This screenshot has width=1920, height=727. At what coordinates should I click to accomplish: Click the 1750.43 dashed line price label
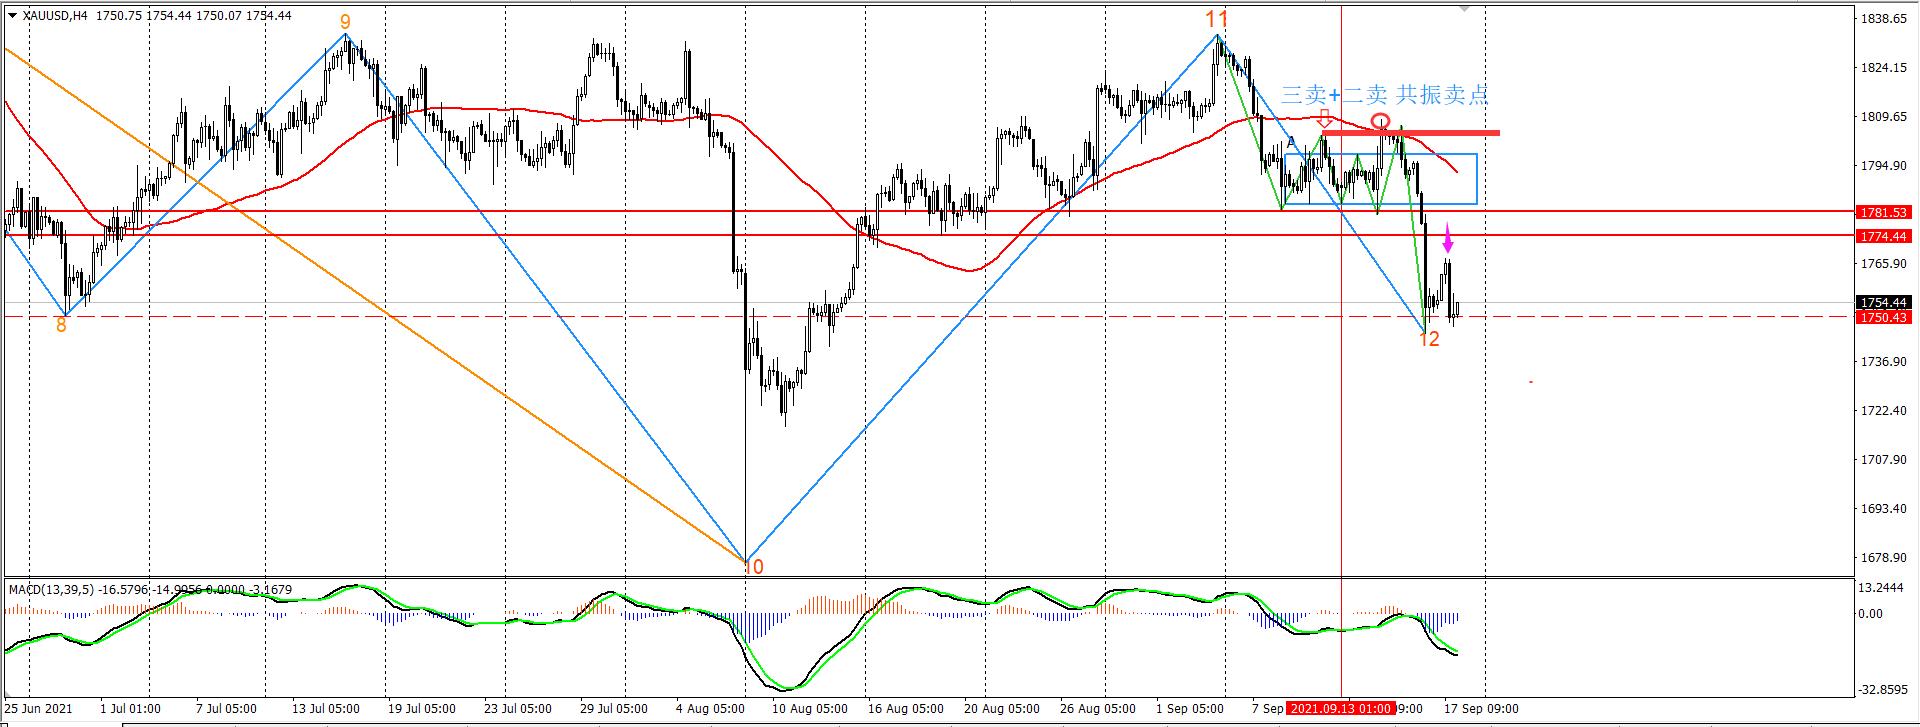click(x=1883, y=317)
